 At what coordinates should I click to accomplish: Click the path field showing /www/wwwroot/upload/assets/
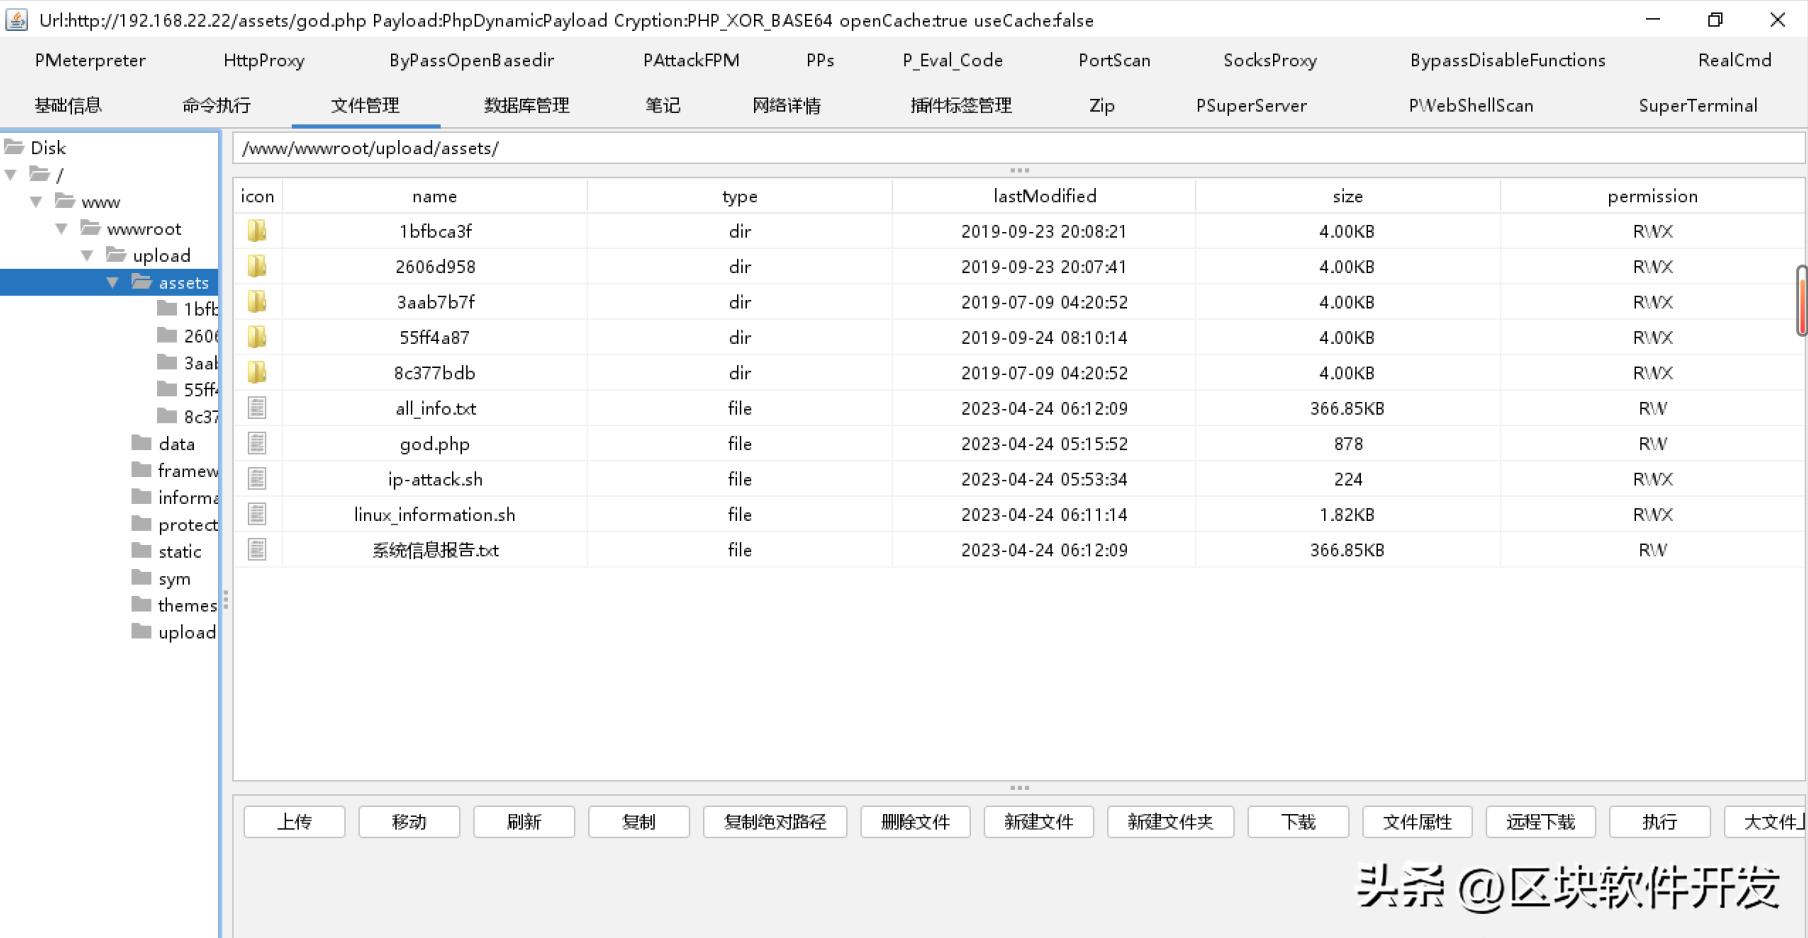tap(1018, 148)
